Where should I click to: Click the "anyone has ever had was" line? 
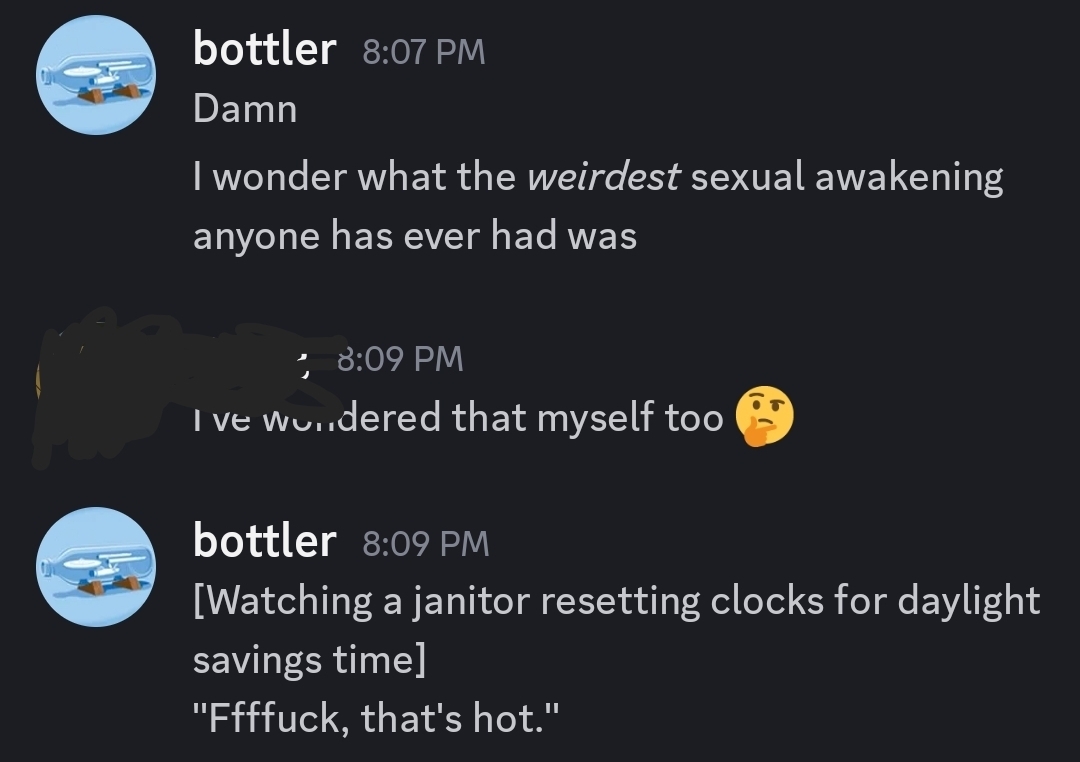point(415,236)
